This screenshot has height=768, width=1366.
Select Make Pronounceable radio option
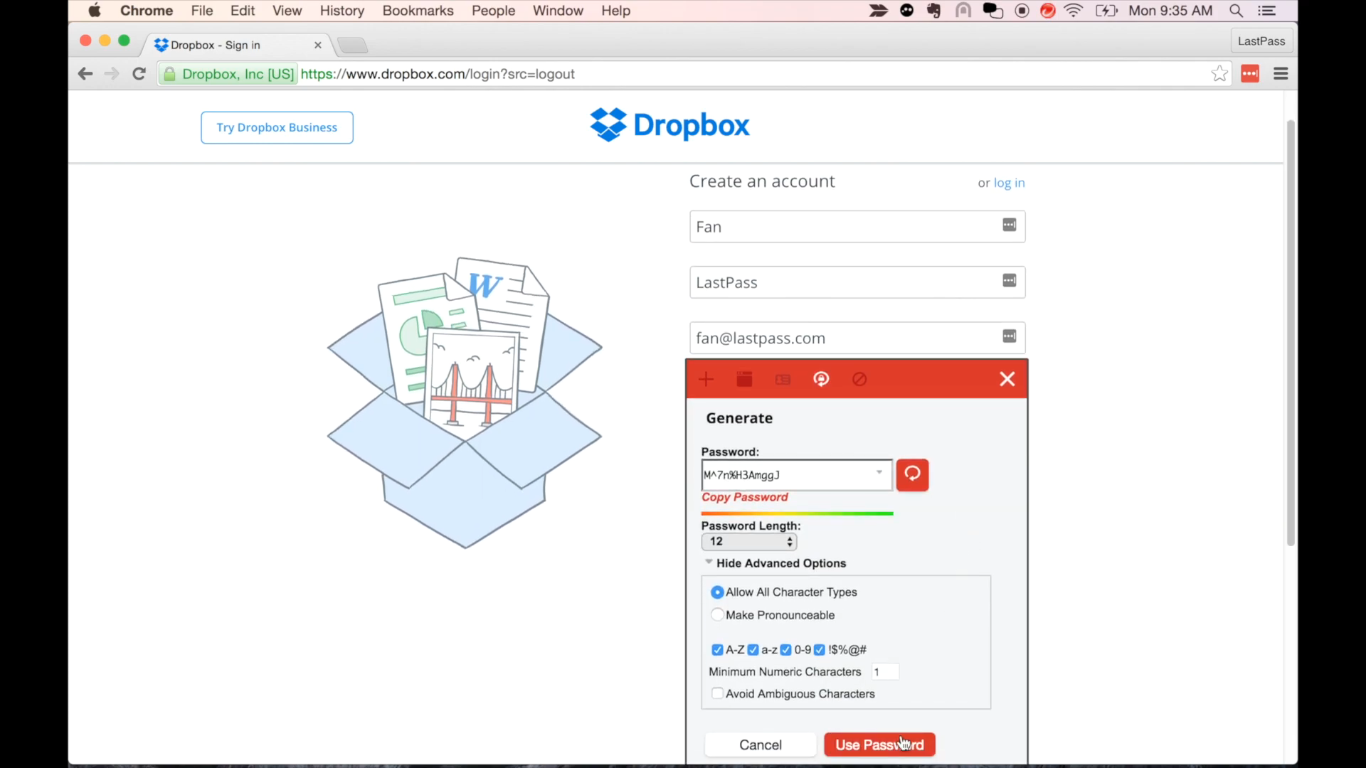tap(717, 615)
